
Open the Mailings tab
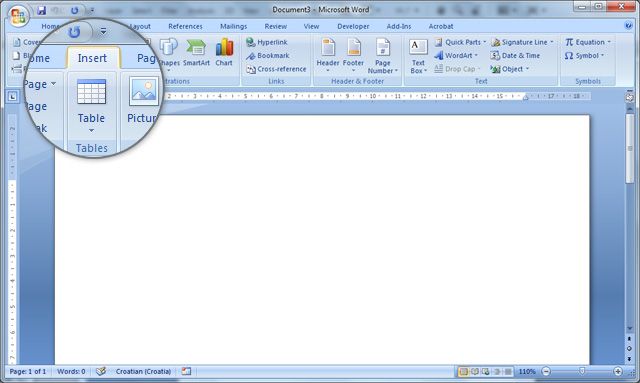click(233, 26)
